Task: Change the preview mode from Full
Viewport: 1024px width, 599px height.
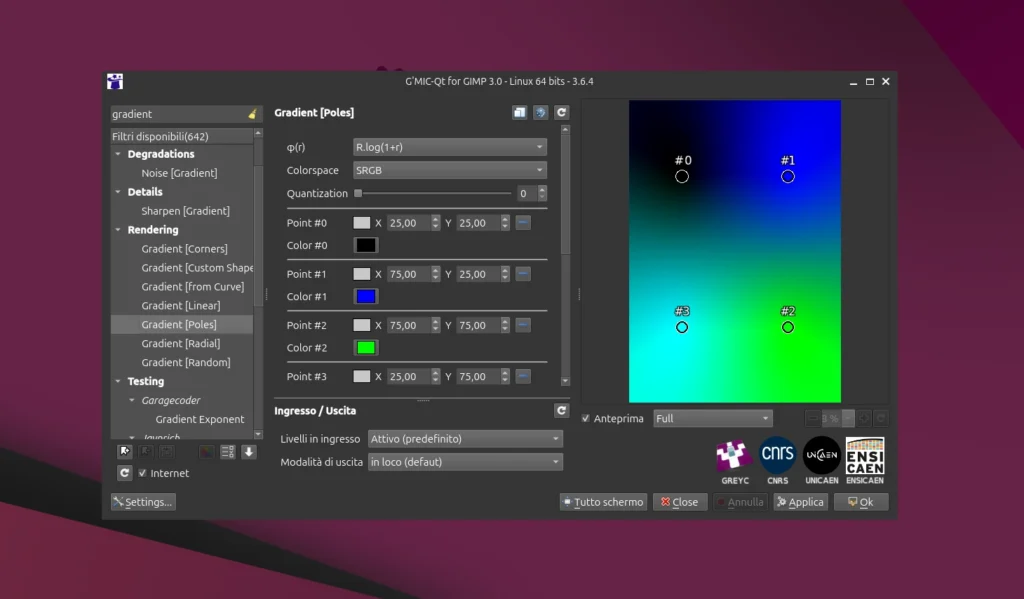Action: pyautogui.click(x=712, y=418)
